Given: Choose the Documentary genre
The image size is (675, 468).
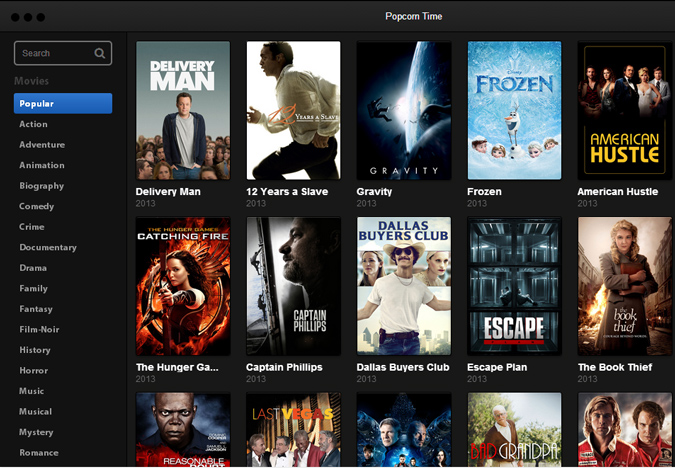Looking at the screenshot, I should pyautogui.click(x=47, y=247).
